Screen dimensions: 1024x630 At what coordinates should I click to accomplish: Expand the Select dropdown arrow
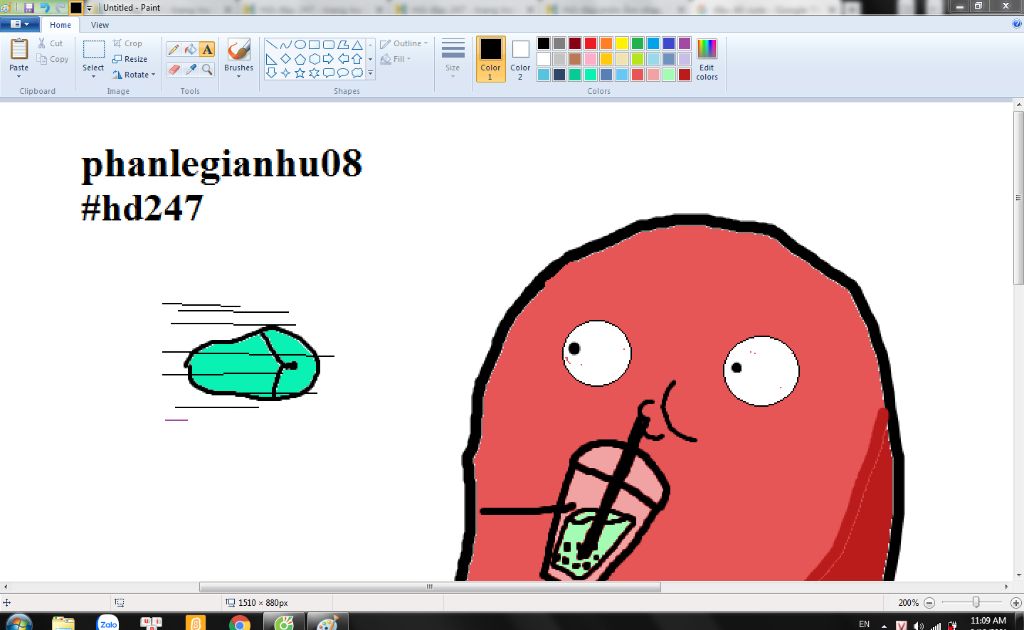(x=93, y=76)
